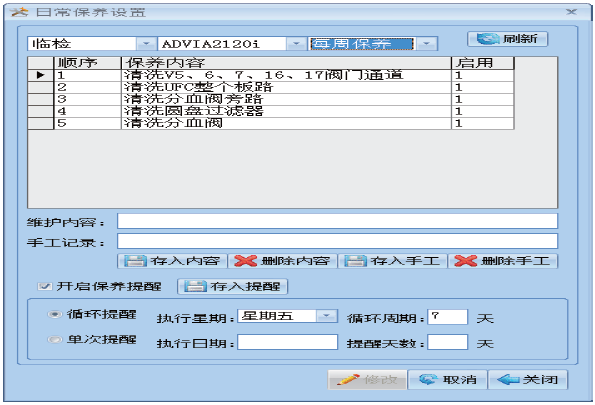The height and width of the screenshot is (405, 595).
Task: Click the save icon for 存入提醒
Action: click(195, 287)
